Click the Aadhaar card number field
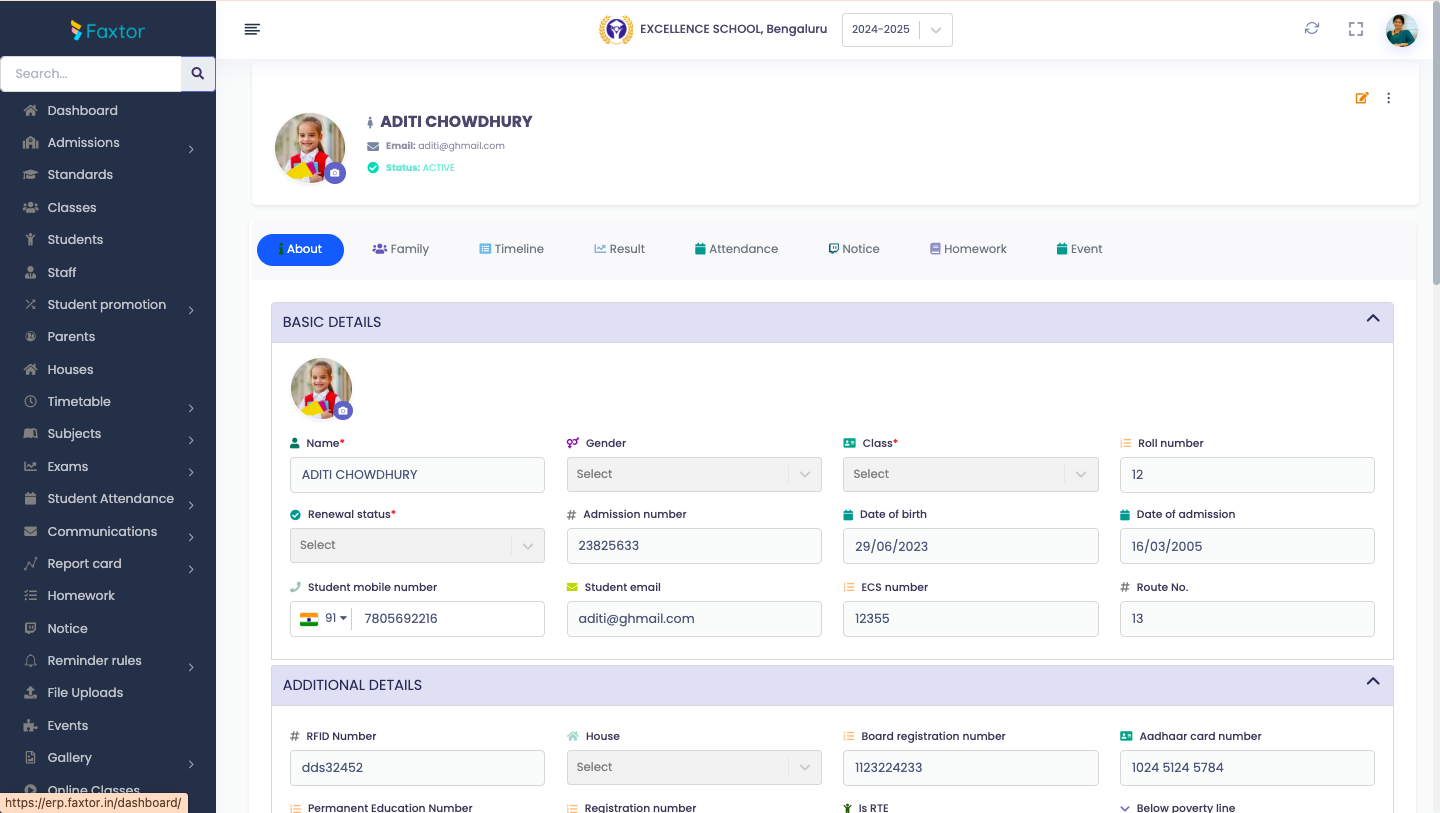The image size is (1440, 813). point(1247,768)
